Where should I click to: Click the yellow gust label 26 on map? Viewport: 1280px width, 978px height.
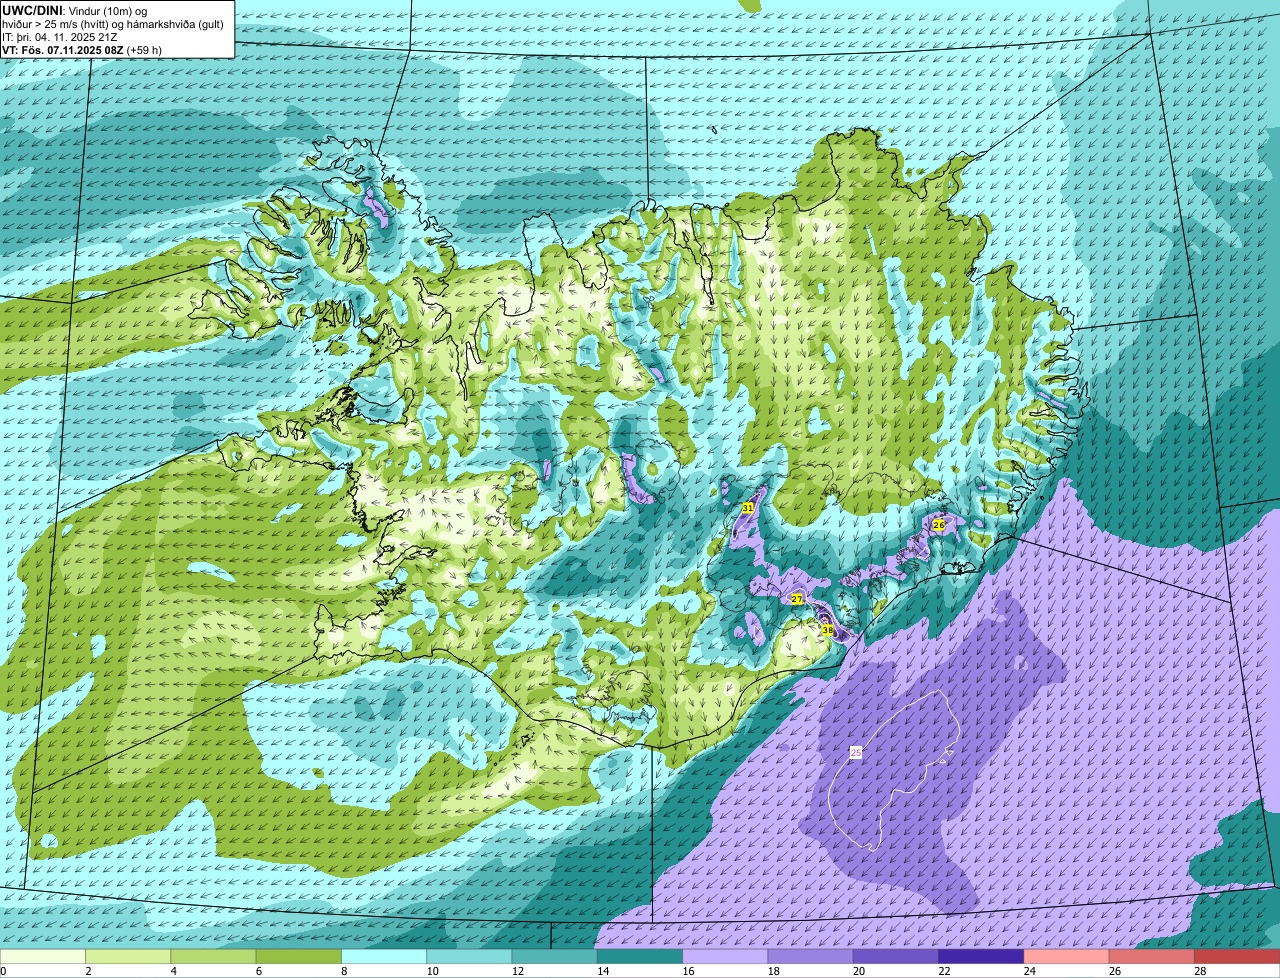(939, 525)
